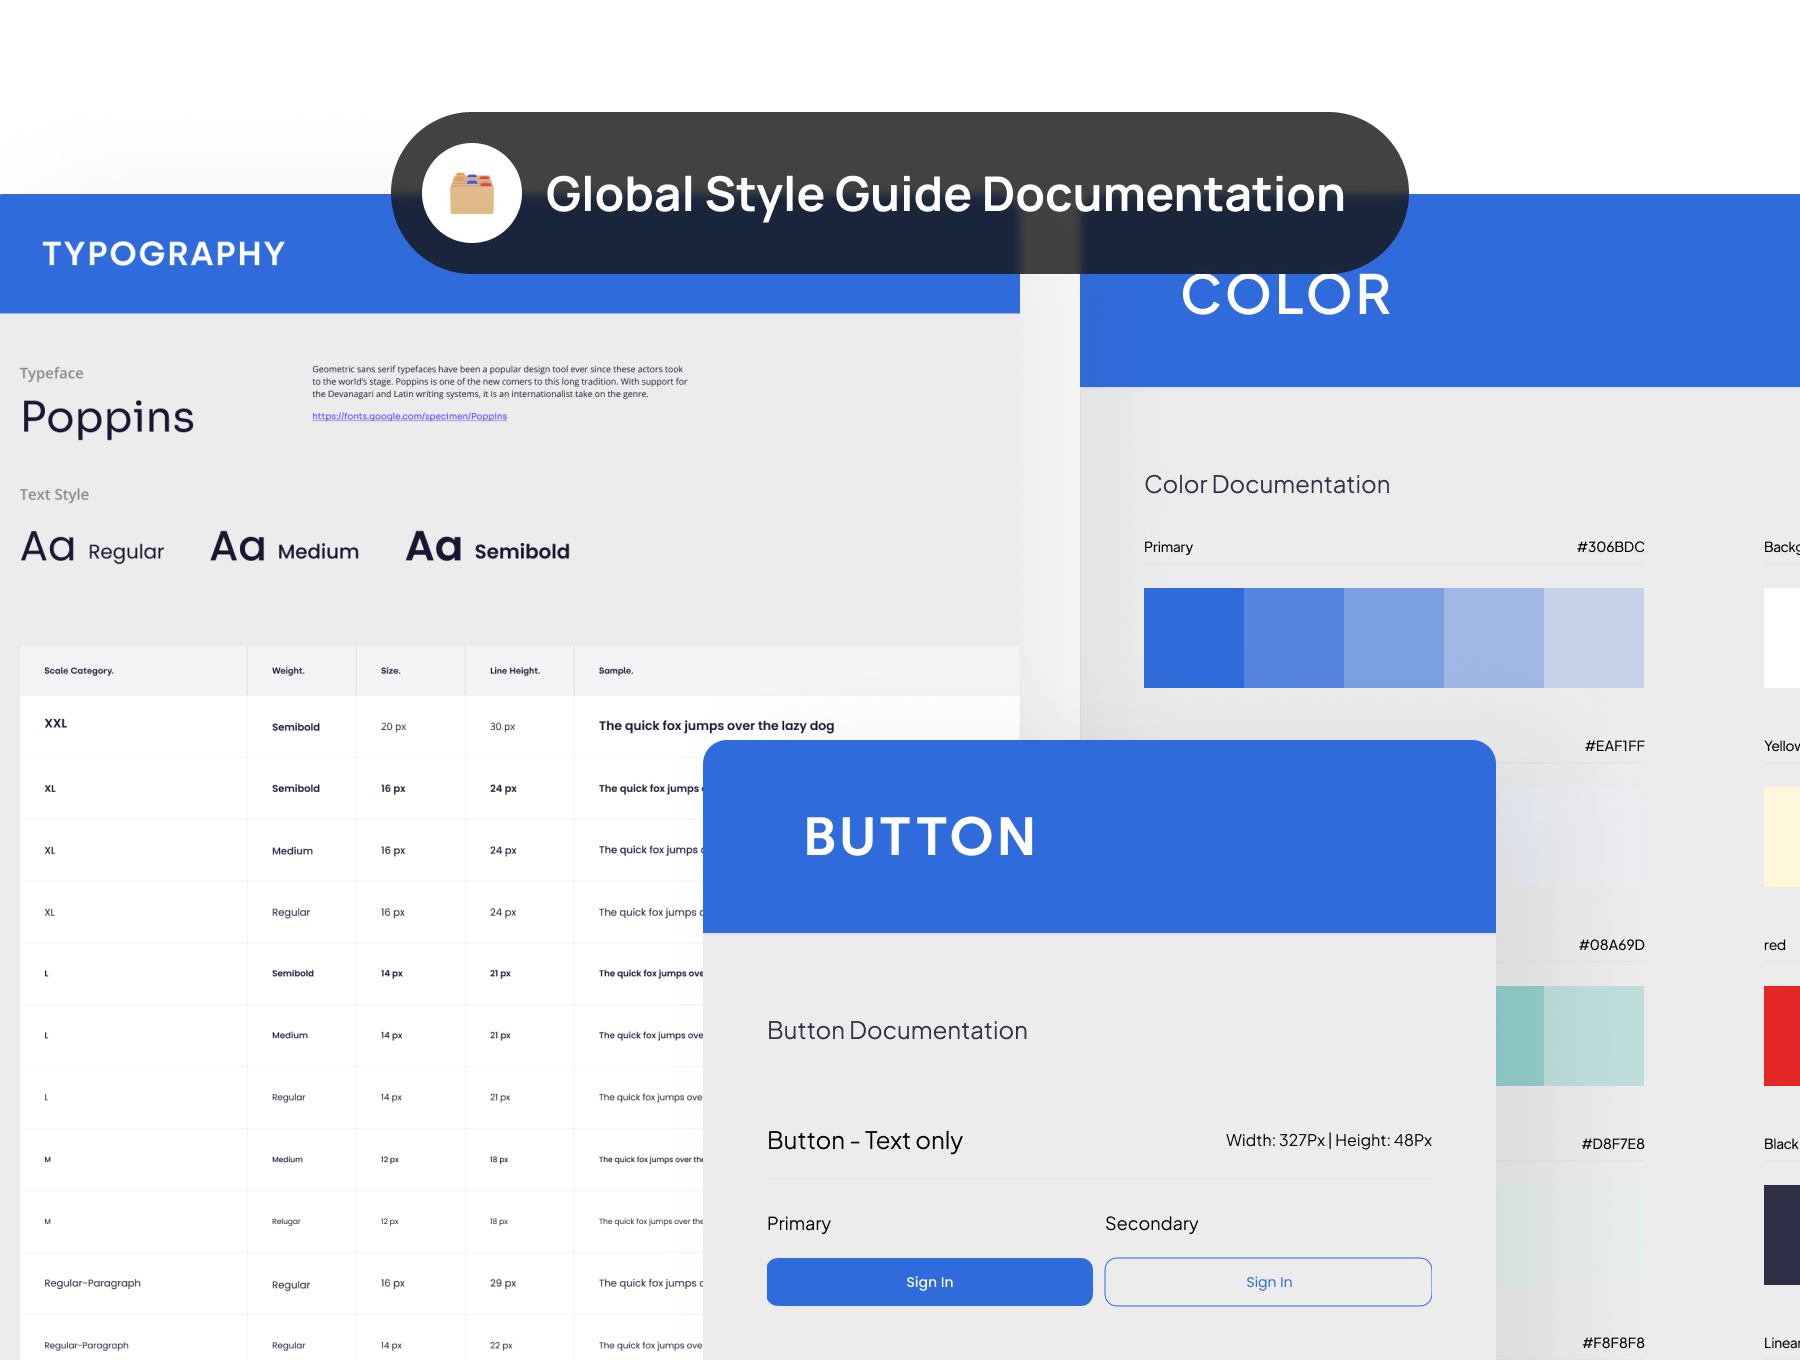
Task: Click the Global Style Guide Documentation title
Action: click(944, 194)
